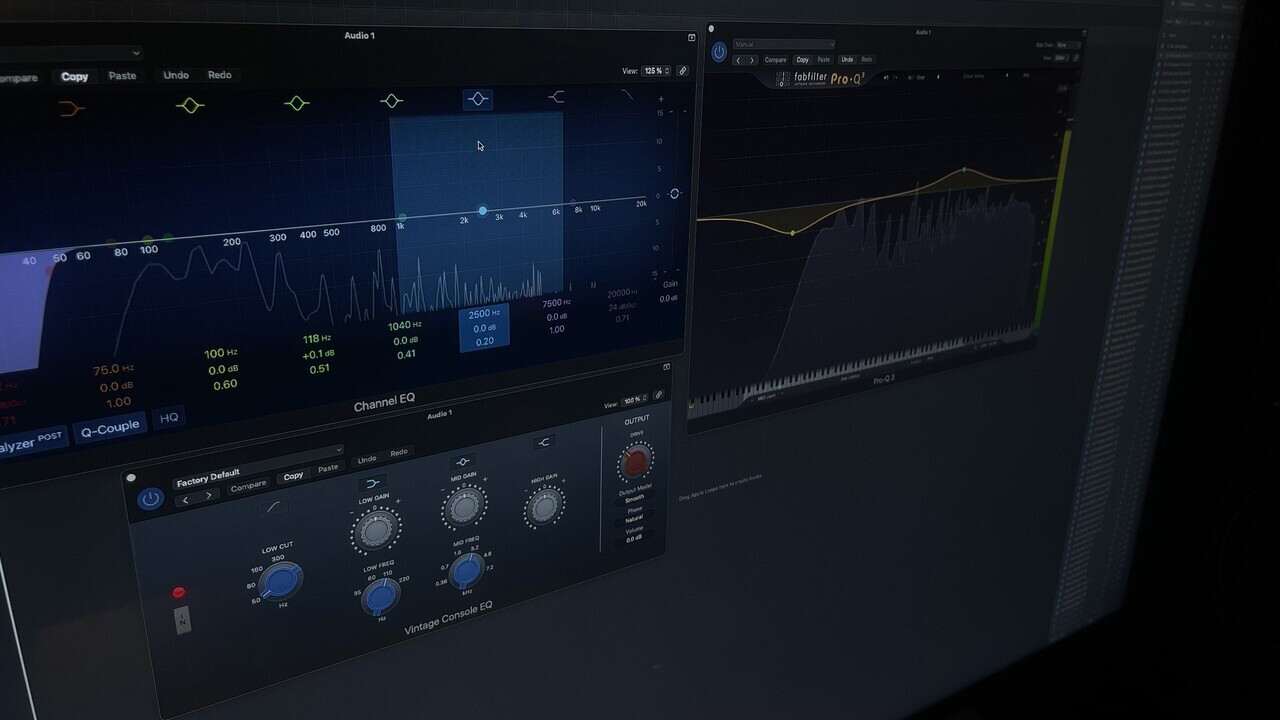Screen dimensions: 1280x720
Task: Open the Manual preset dropdown in Pro-Q 3
Action: tap(784, 44)
